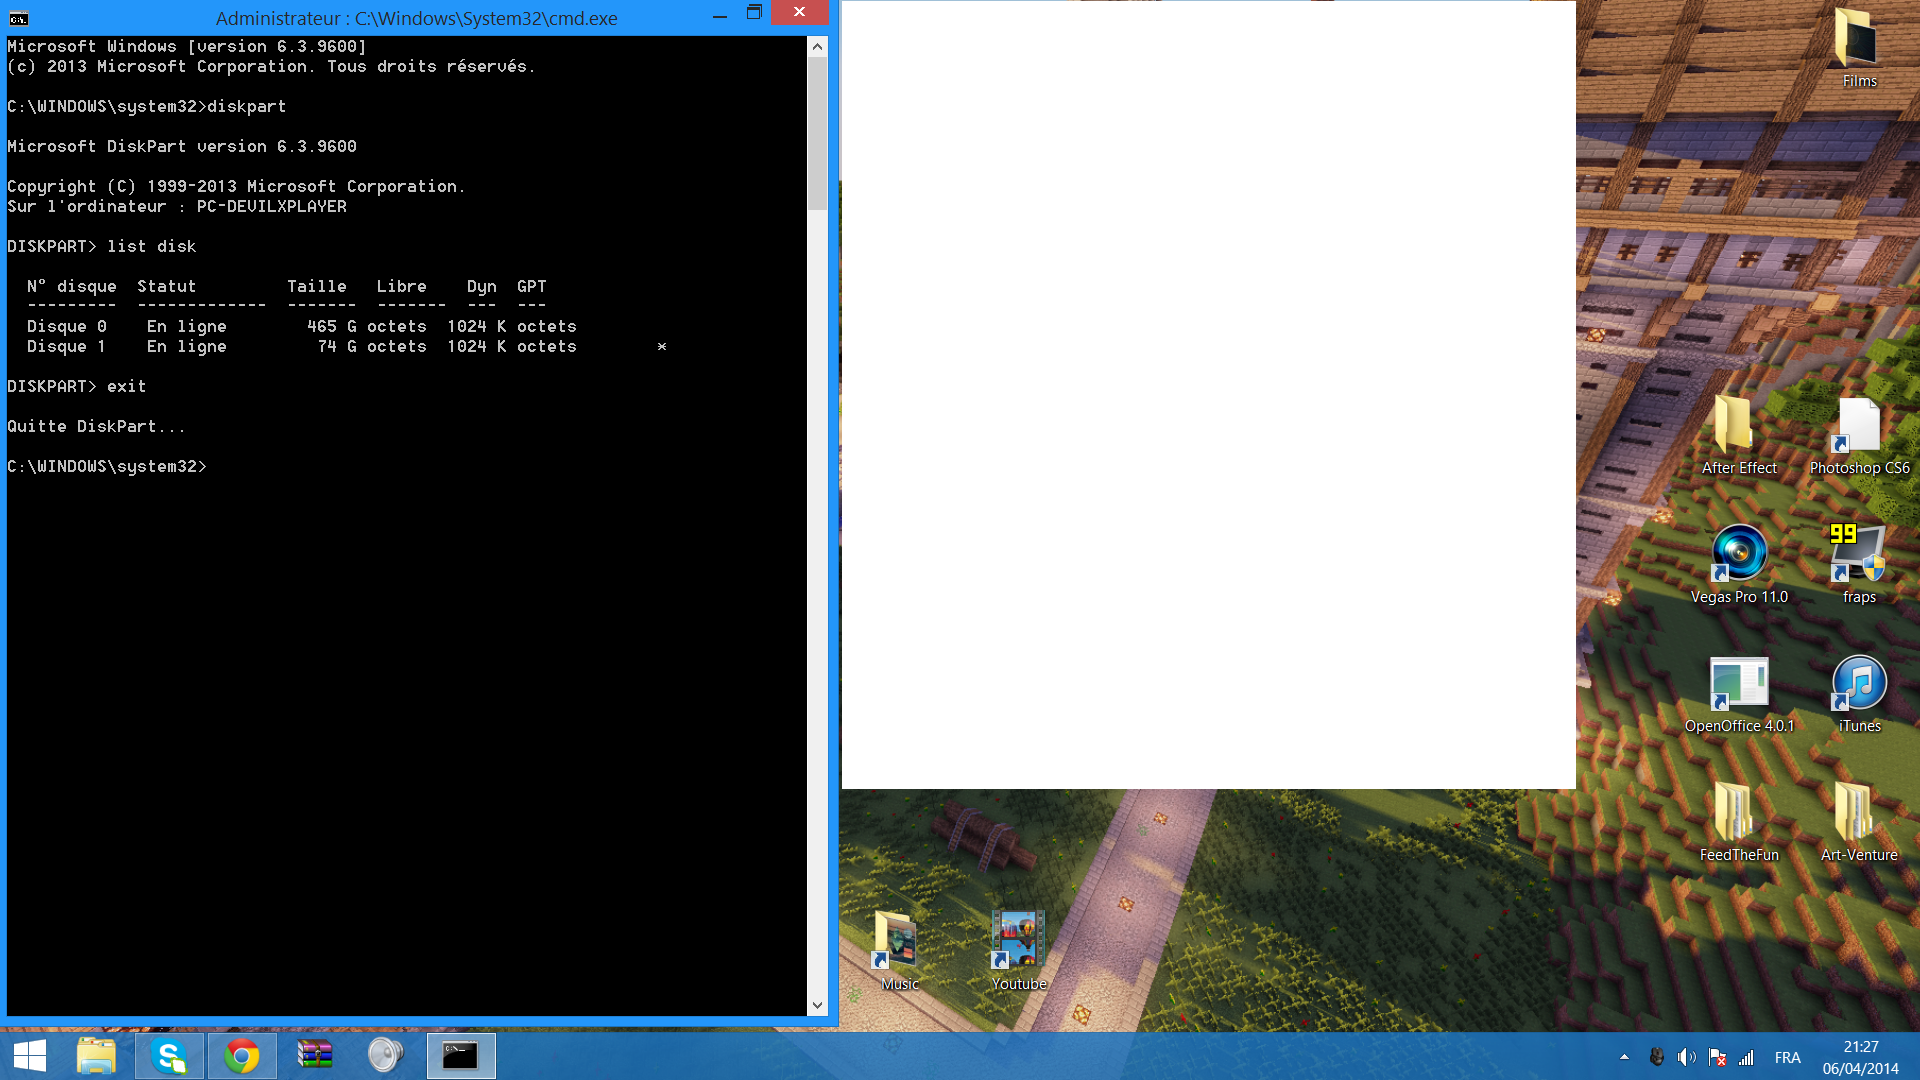Click the cmd vertical scrollbar thumb
1920x1080 pixels.
pos(817,133)
